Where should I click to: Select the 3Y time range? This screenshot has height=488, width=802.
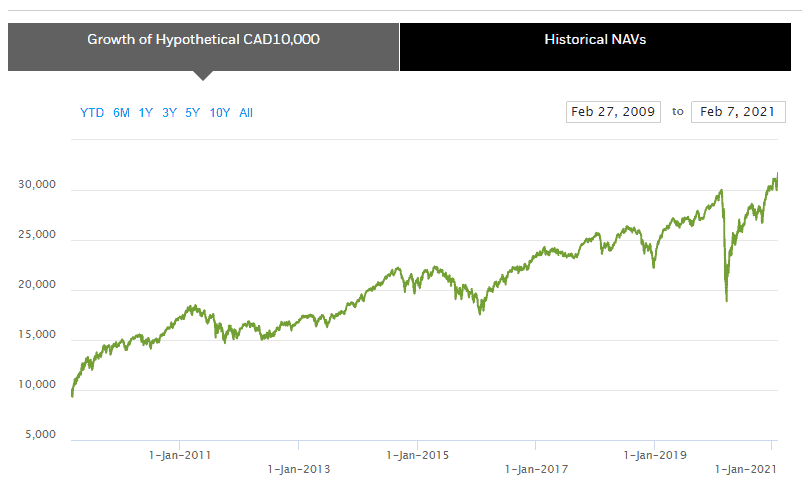tap(169, 113)
